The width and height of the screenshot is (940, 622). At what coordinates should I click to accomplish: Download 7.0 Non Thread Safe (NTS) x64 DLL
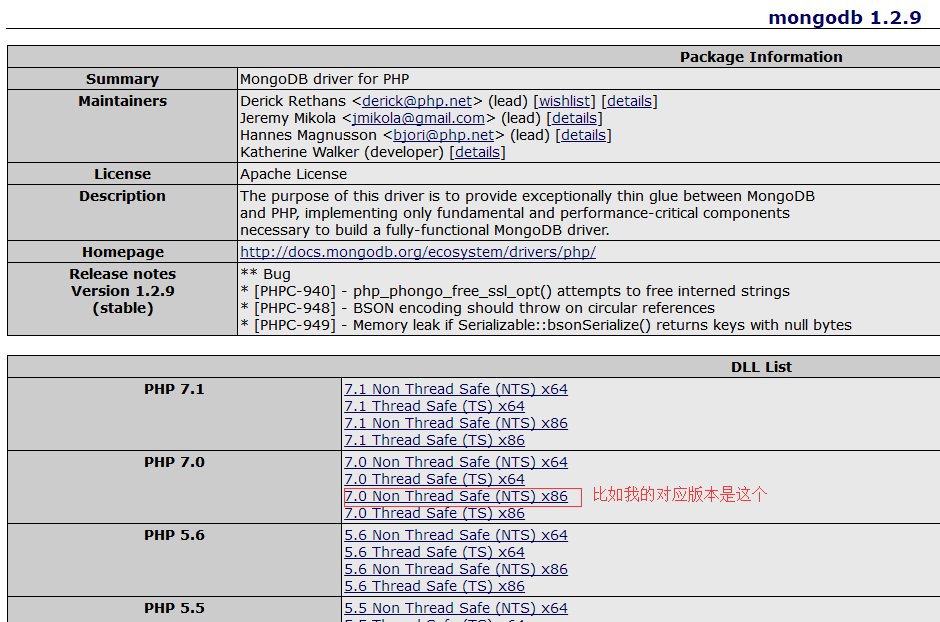pyautogui.click(x=456, y=463)
